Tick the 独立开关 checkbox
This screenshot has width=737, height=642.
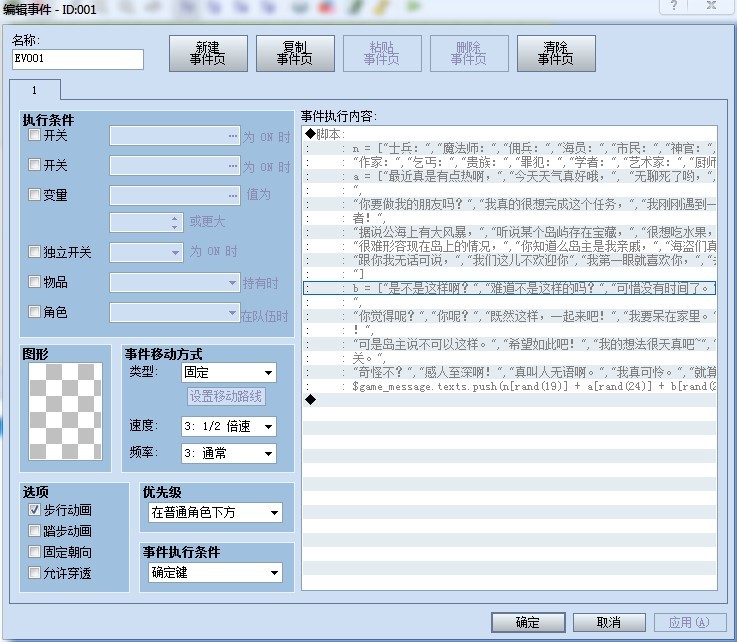point(34,251)
